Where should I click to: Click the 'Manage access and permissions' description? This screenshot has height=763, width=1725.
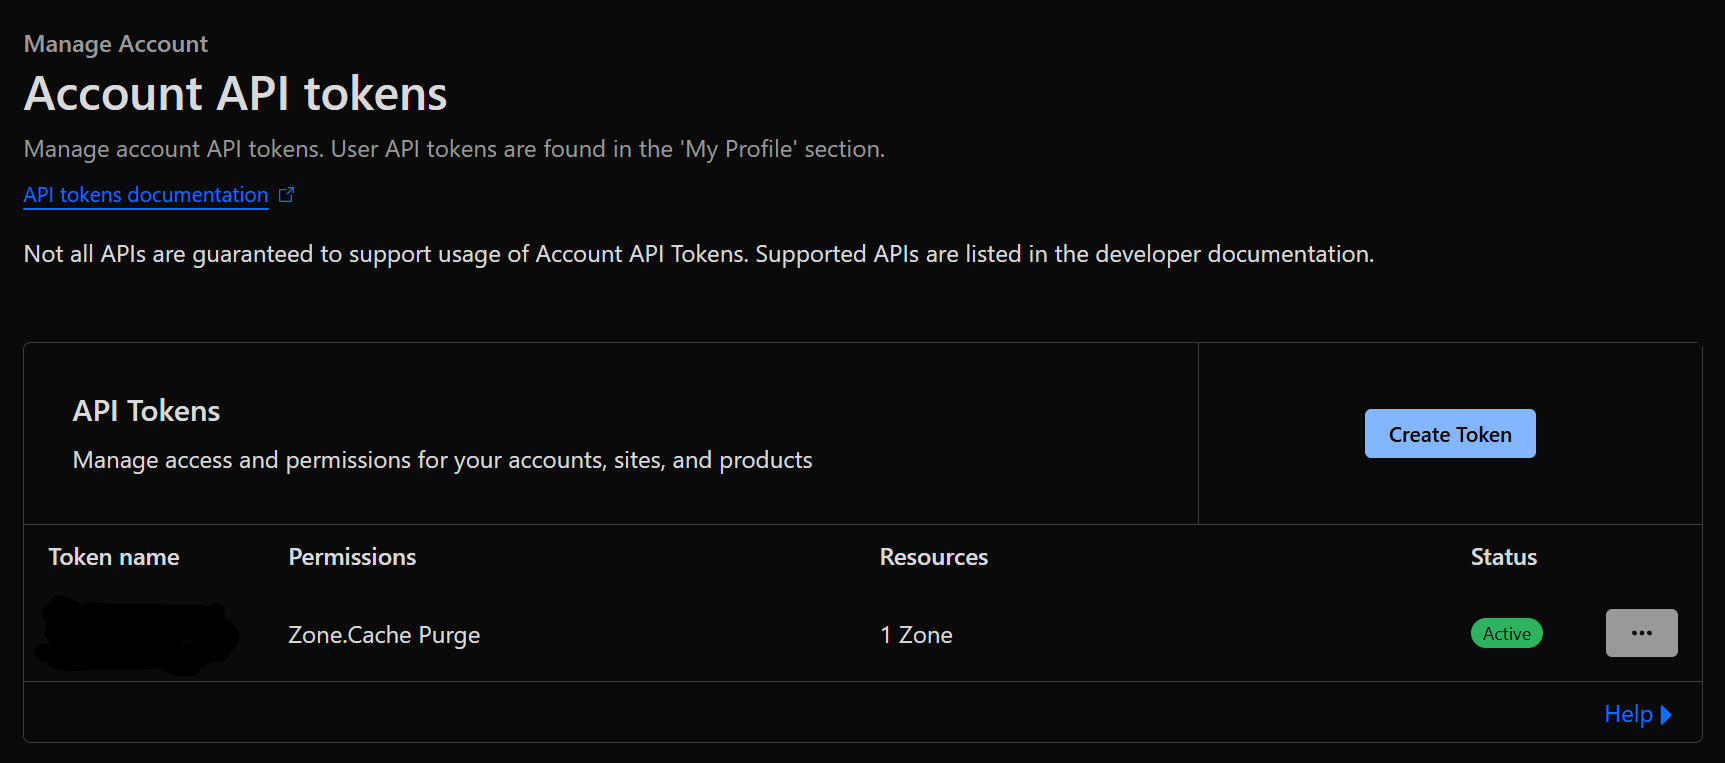pyautogui.click(x=442, y=460)
